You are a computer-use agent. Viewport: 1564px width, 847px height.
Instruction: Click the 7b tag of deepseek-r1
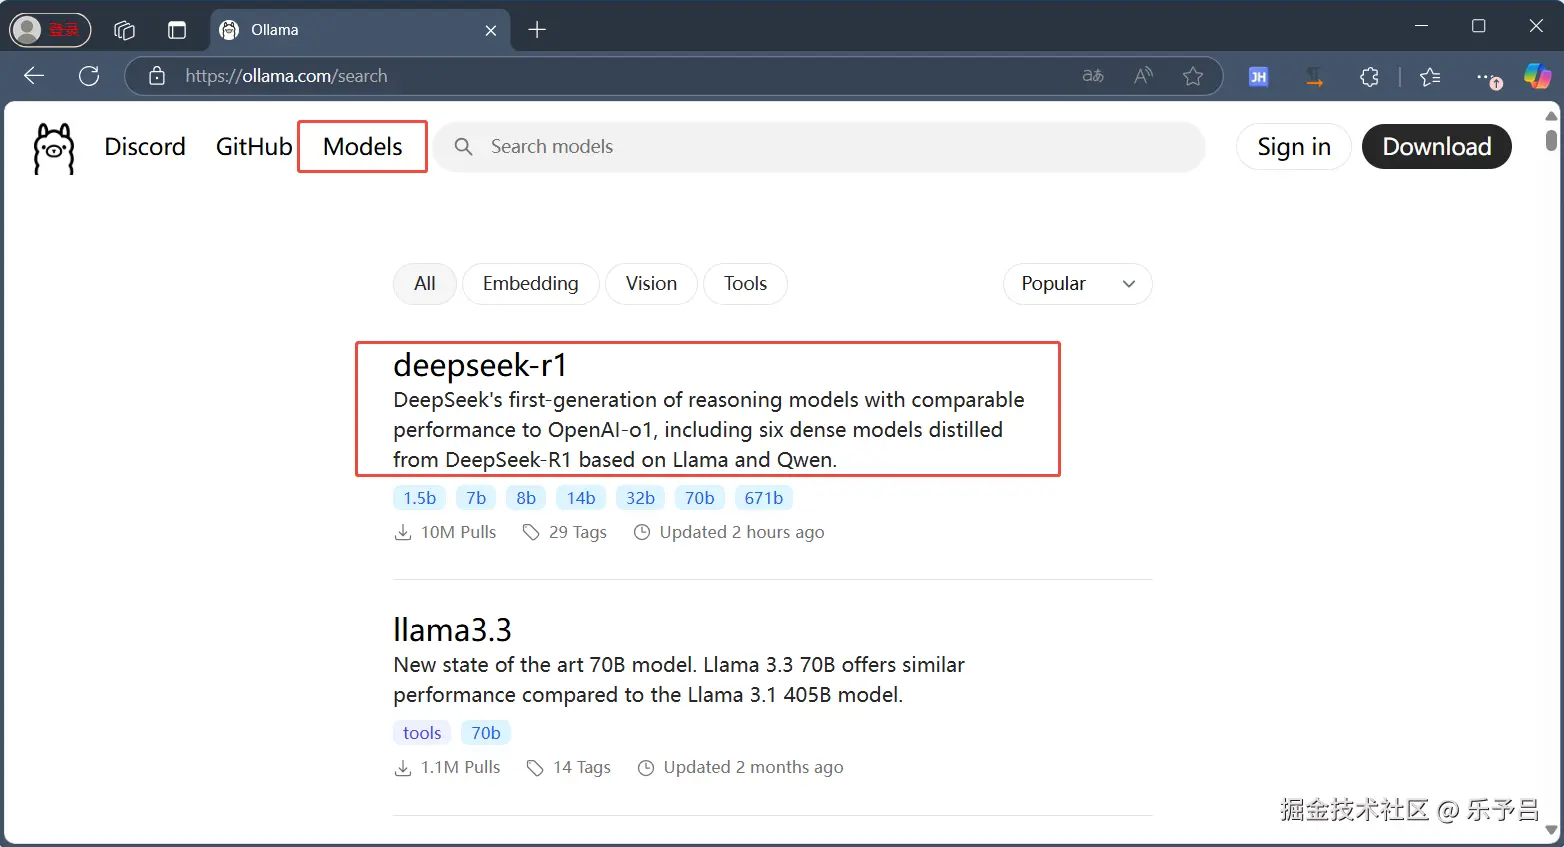coord(476,498)
